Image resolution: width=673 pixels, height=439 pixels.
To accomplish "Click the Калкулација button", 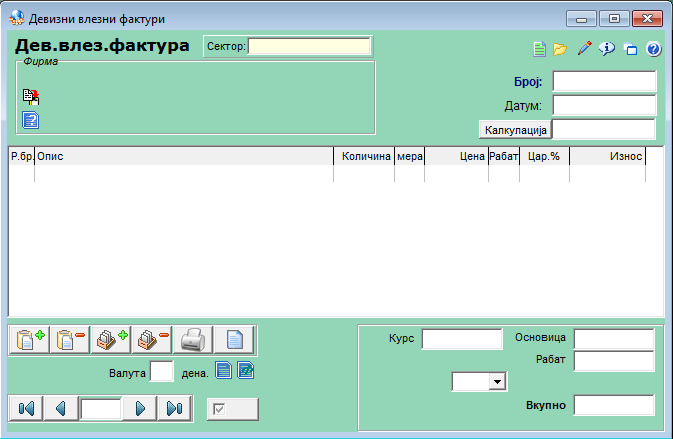I will coord(515,130).
